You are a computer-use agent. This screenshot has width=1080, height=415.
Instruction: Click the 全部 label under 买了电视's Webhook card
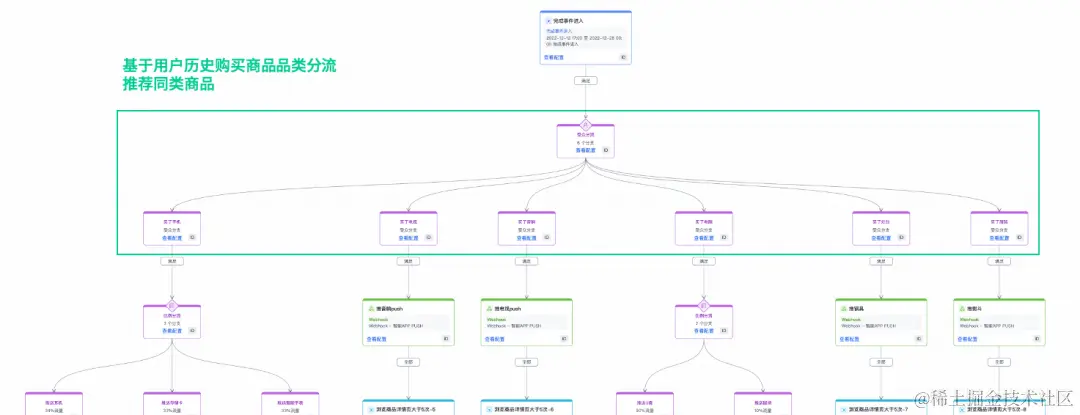pos(408,361)
